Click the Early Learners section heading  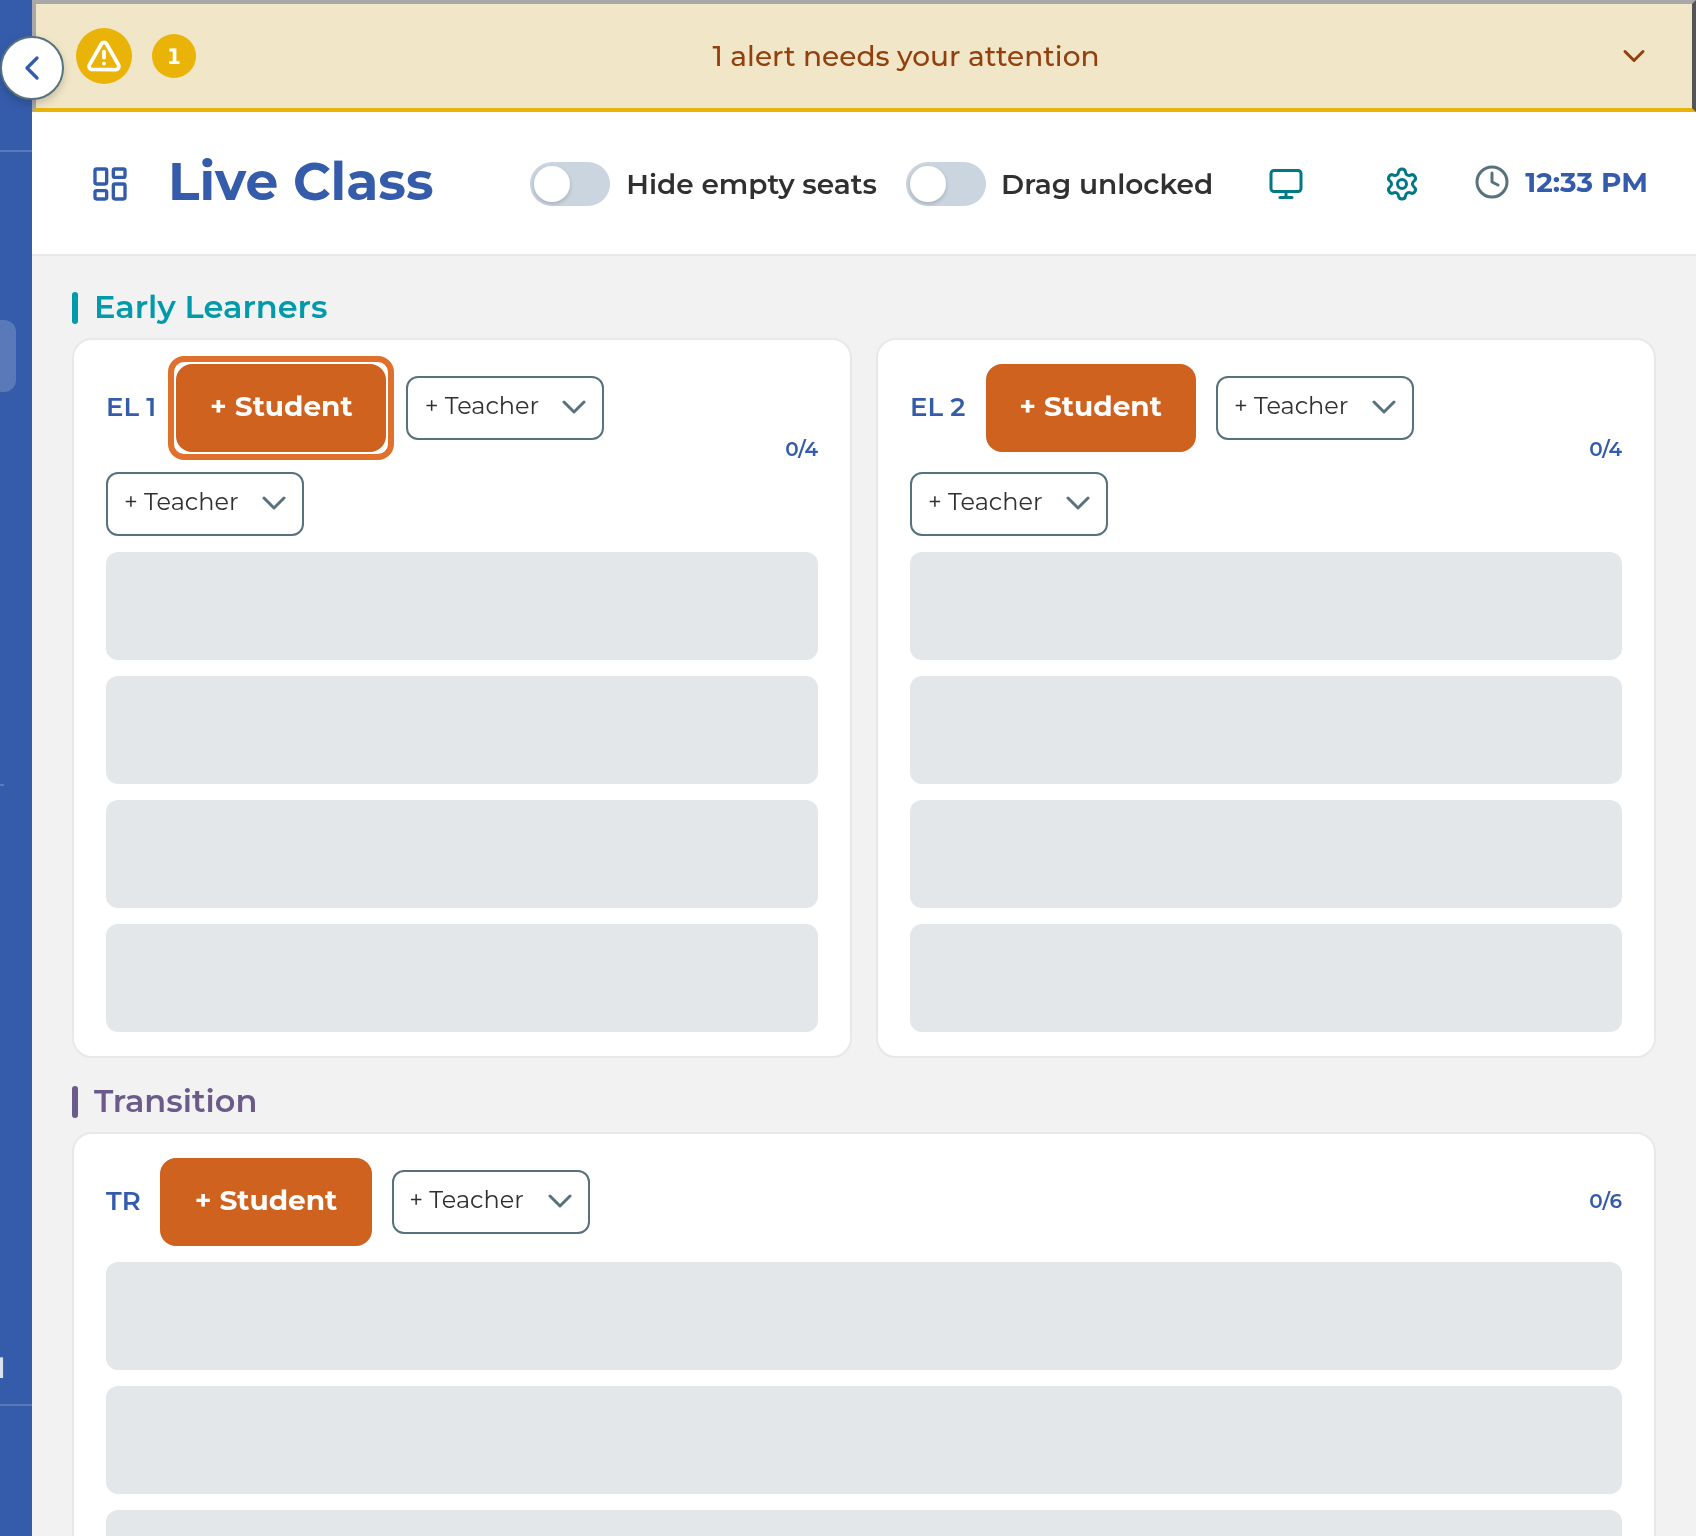coord(211,307)
